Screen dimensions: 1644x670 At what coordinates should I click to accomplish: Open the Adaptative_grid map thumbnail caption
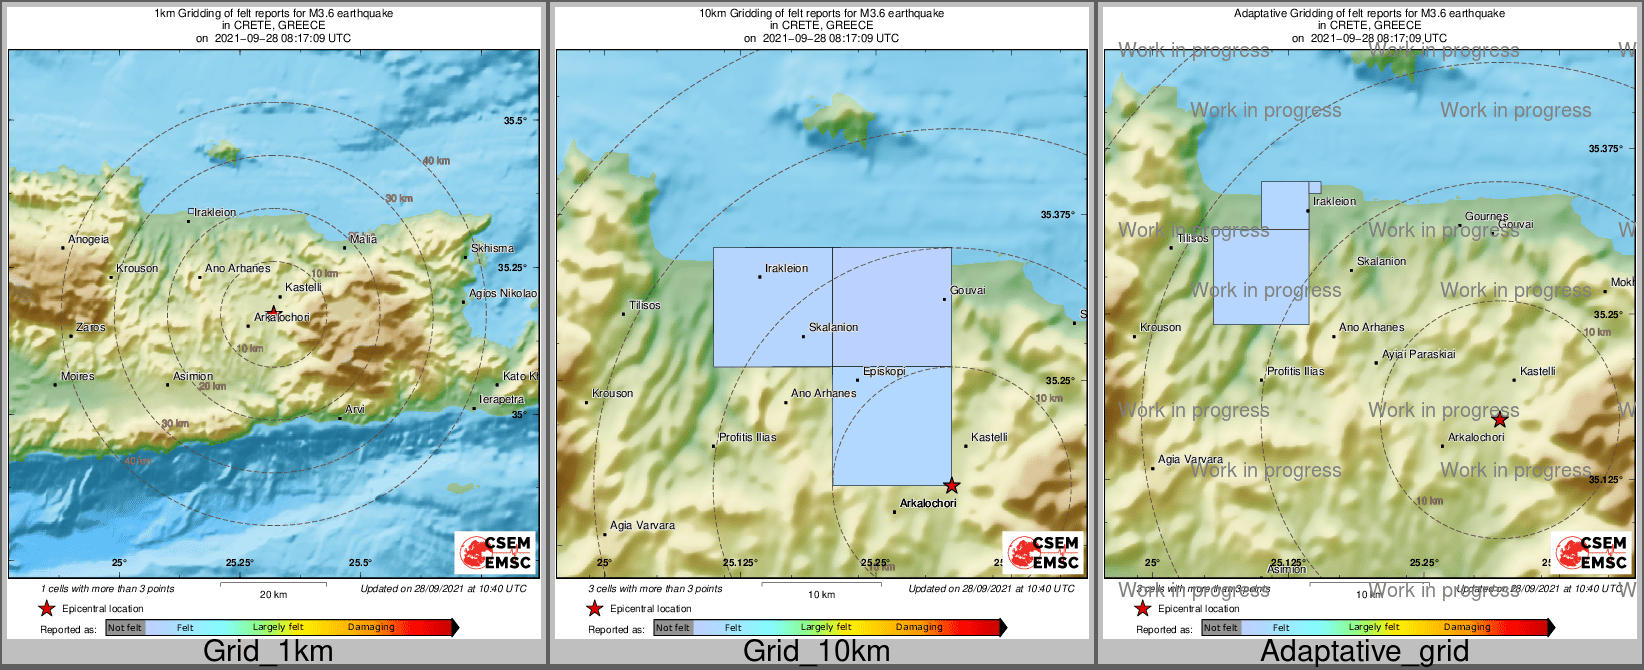click(1364, 651)
